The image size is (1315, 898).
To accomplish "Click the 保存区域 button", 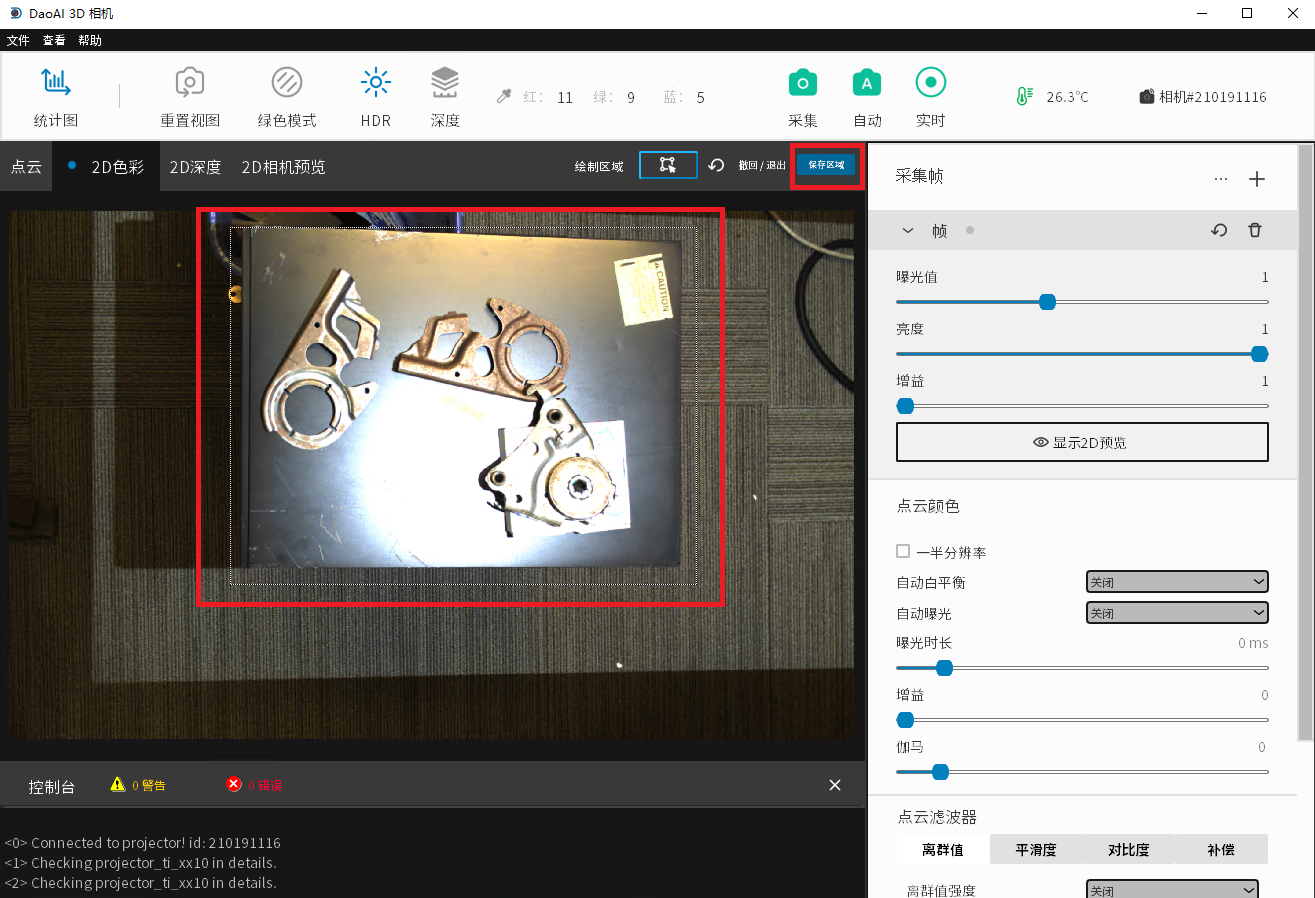I will point(826,165).
